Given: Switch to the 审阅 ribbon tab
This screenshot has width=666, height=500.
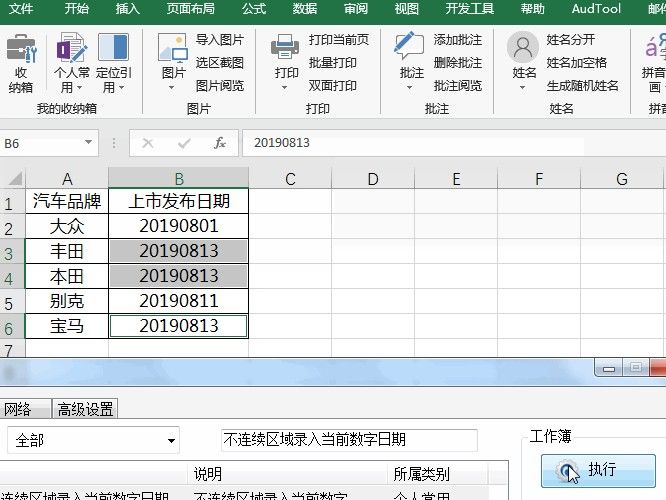Looking at the screenshot, I should point(356,8).
